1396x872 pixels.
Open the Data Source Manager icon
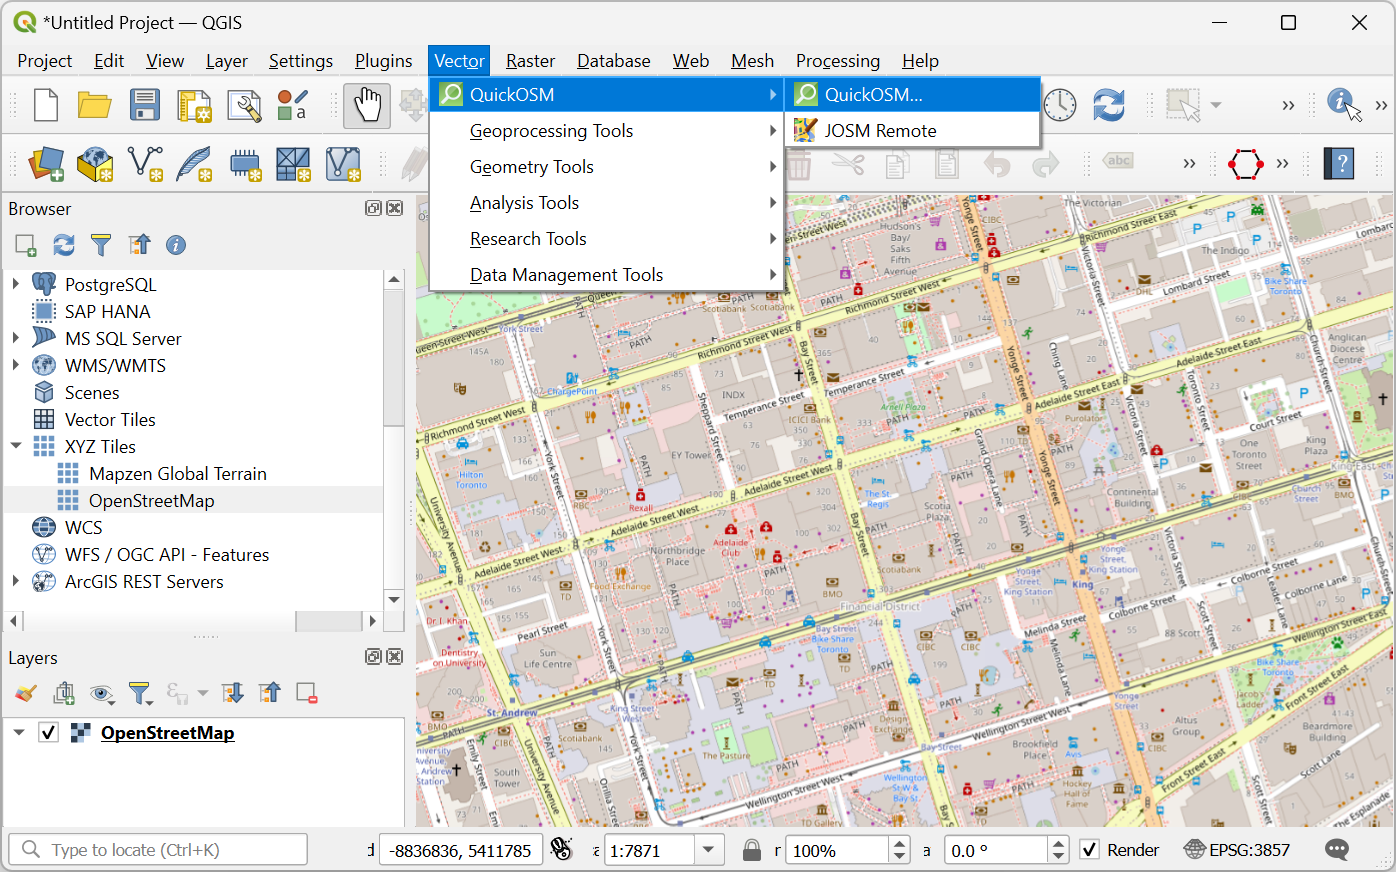coord(46,164)
